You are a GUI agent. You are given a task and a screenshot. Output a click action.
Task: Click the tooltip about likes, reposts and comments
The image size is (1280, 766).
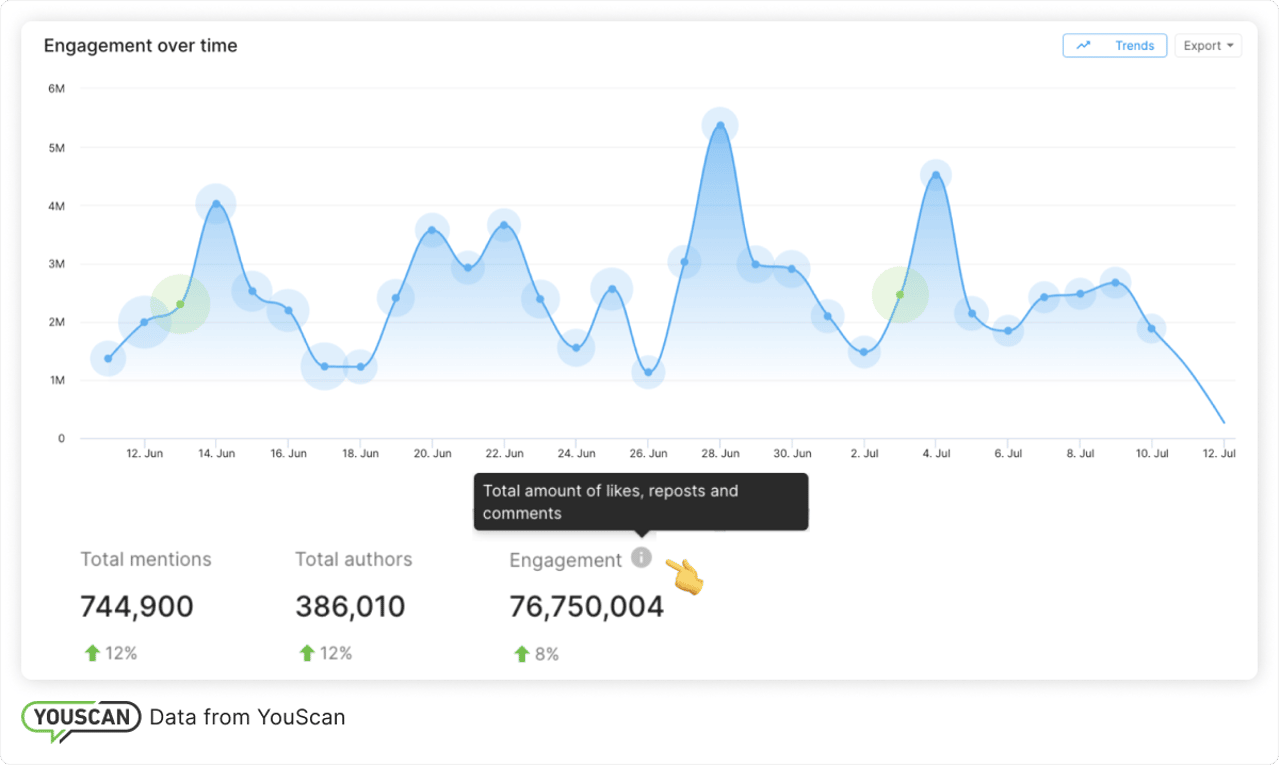point(640,501)
